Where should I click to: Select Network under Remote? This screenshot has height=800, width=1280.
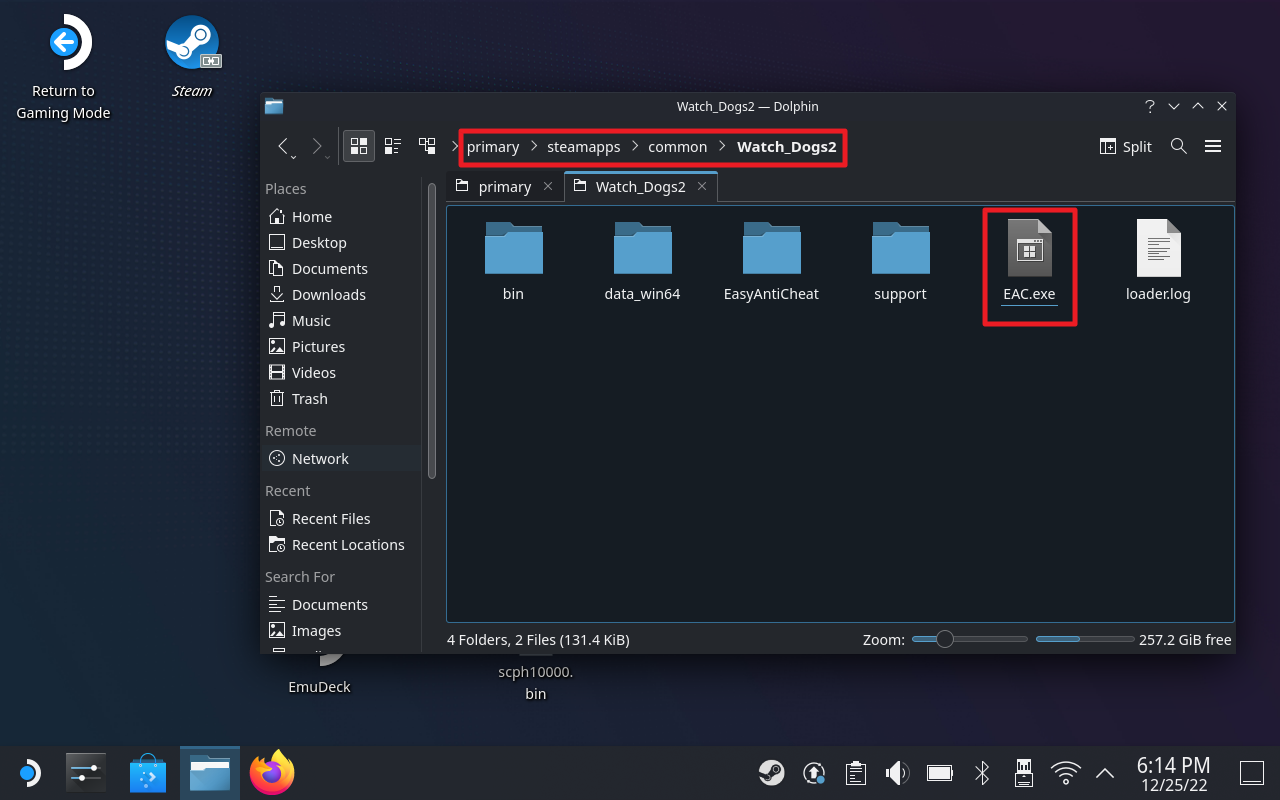pos(341,459)
